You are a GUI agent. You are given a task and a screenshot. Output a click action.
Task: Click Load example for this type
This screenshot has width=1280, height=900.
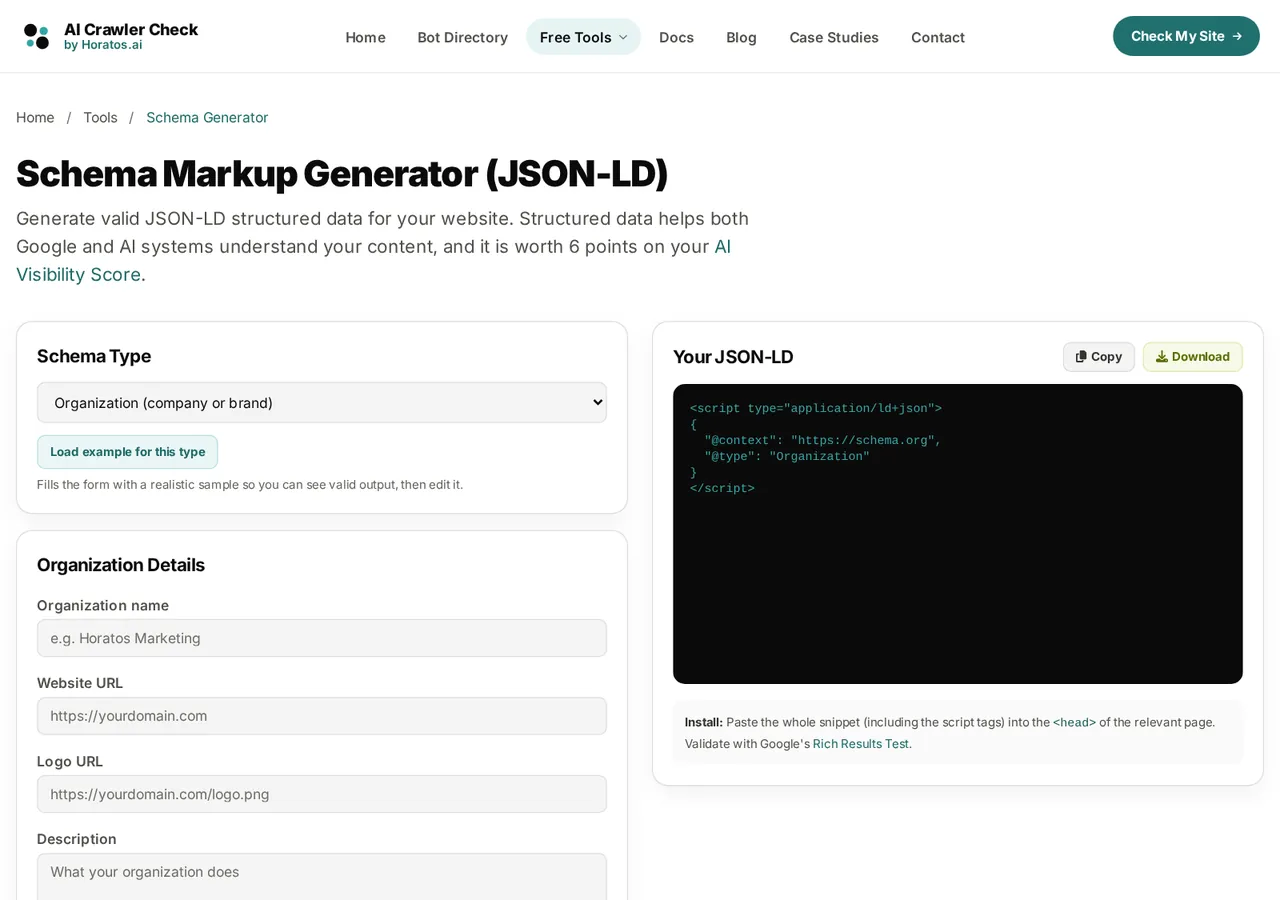coord(127,452)
